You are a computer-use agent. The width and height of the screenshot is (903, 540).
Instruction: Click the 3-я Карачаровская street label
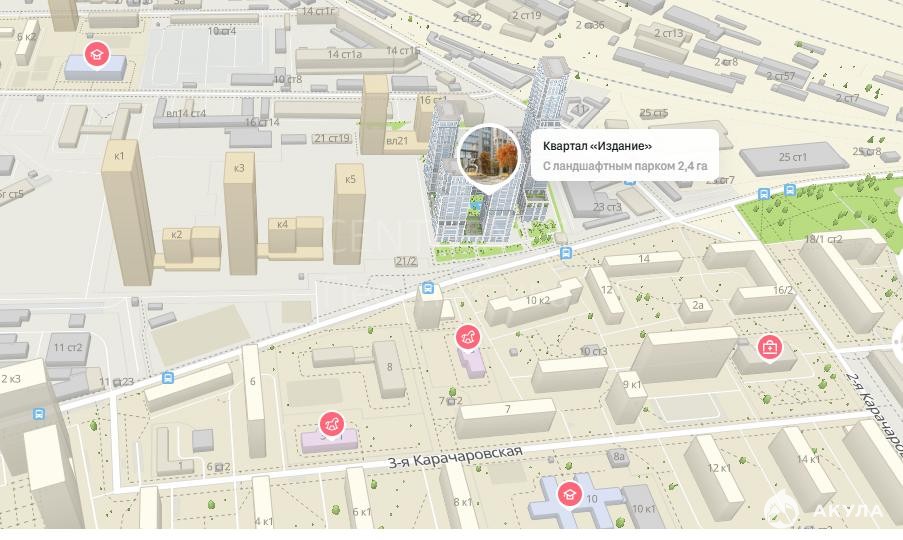[455, 456]
